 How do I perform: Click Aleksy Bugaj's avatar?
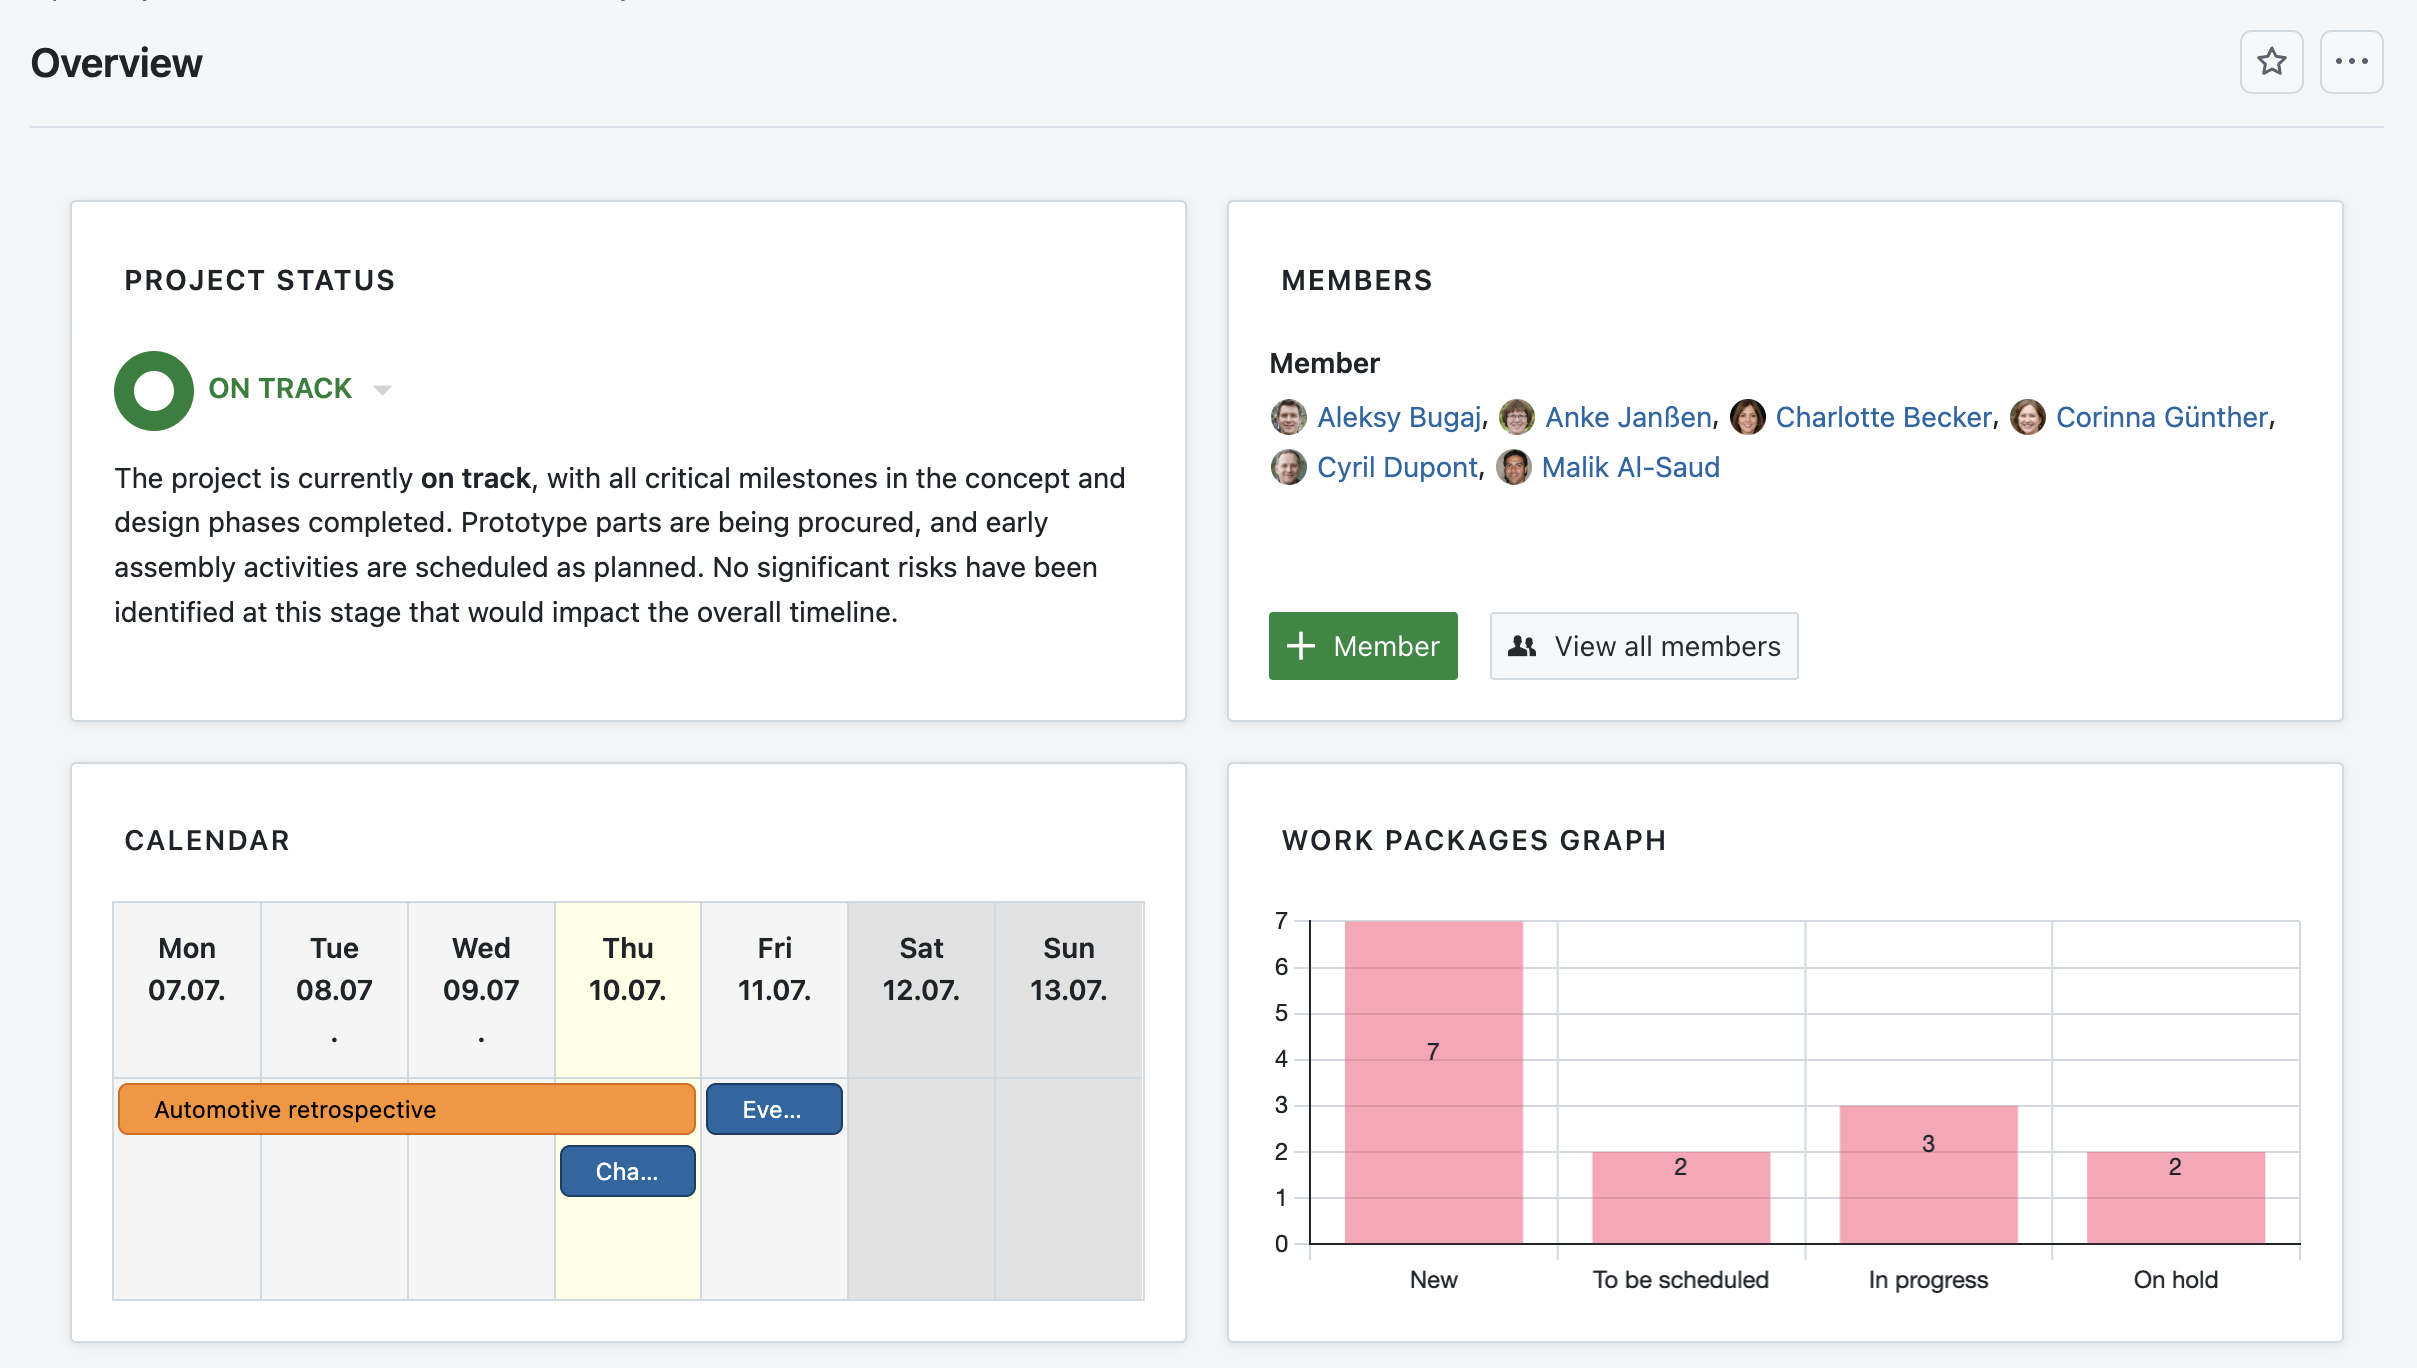pyautogui.click(x=1288, y=417)
